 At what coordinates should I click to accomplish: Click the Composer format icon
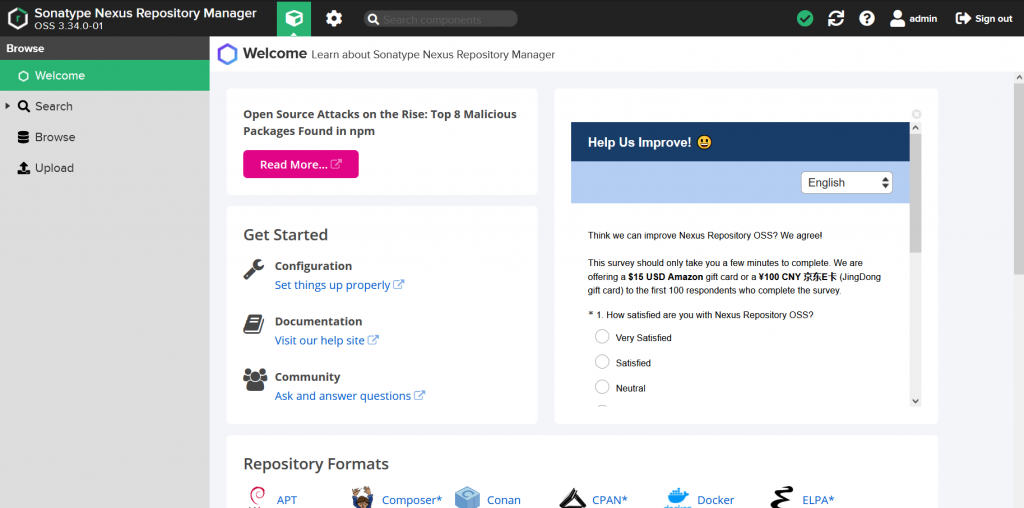pos(361,498)
